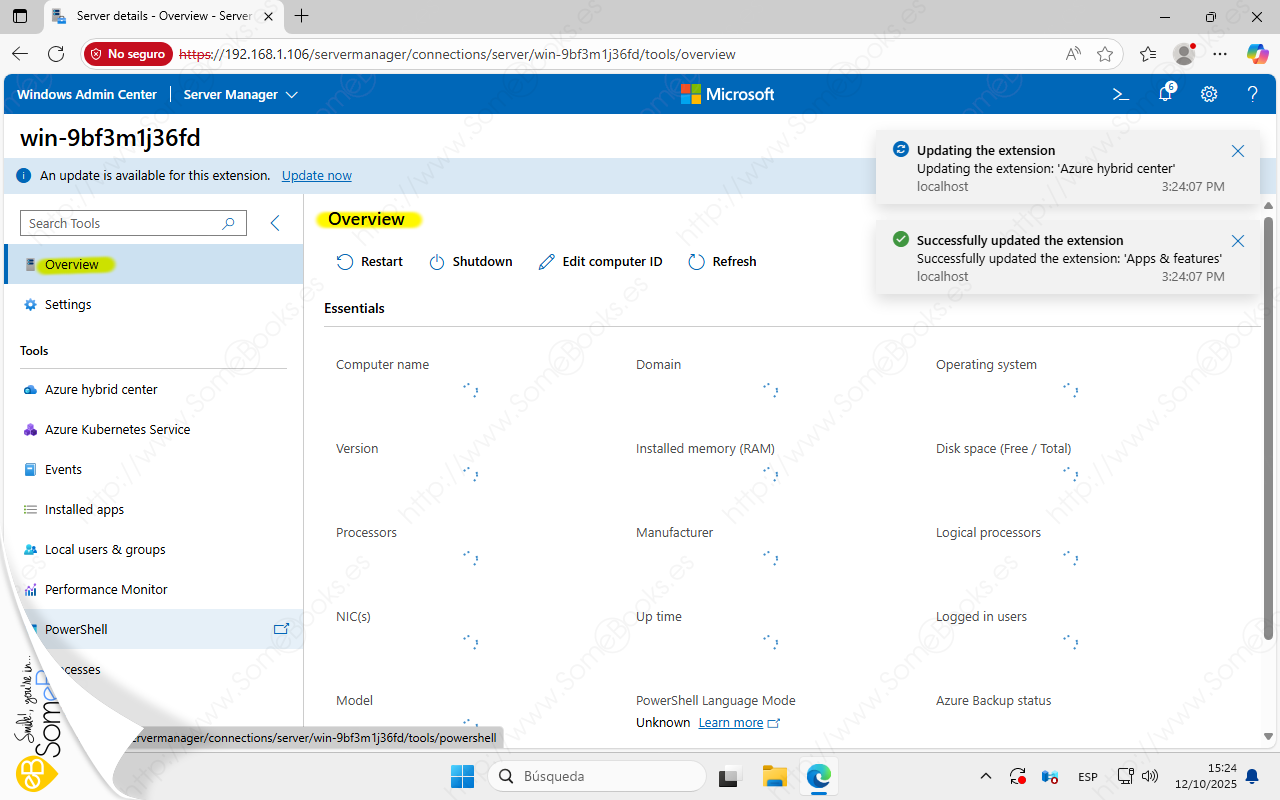Open Windows Admin Center settings gear
Viewport: 1280px width, 800px height.
click(x=1209, y=94)
